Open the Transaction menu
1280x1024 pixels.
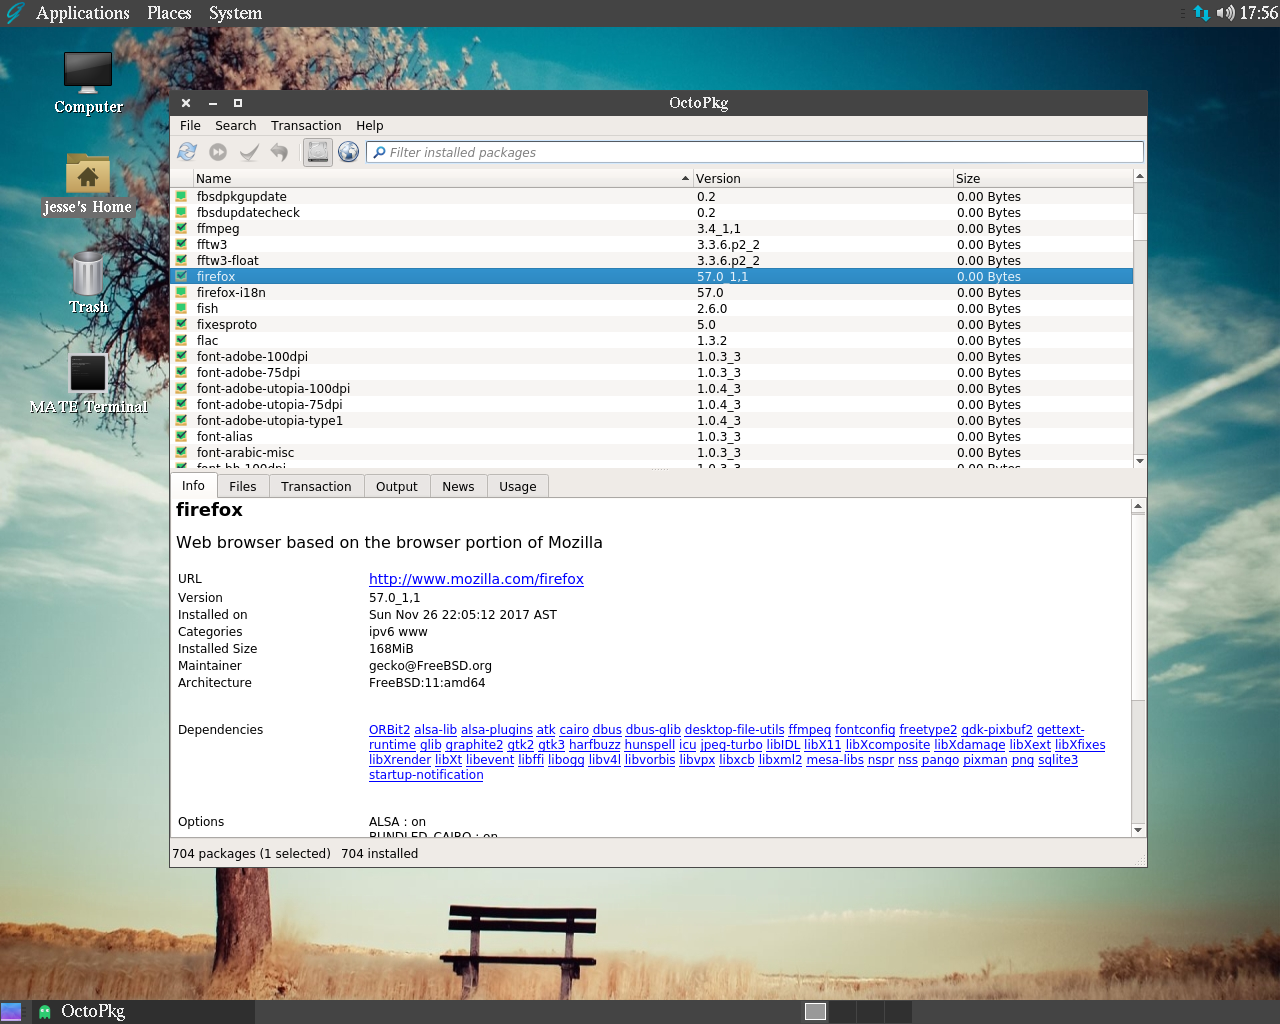click(x=306, y=126)
